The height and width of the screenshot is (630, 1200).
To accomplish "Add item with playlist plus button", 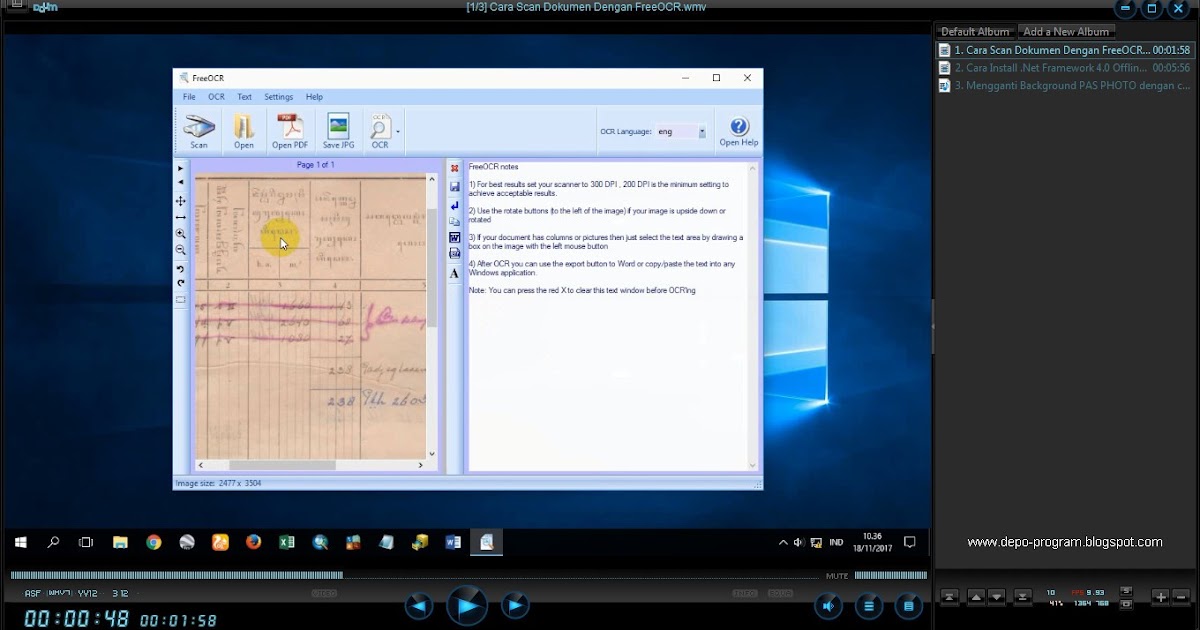I will pyautogui.click(x=1160, y=596).
